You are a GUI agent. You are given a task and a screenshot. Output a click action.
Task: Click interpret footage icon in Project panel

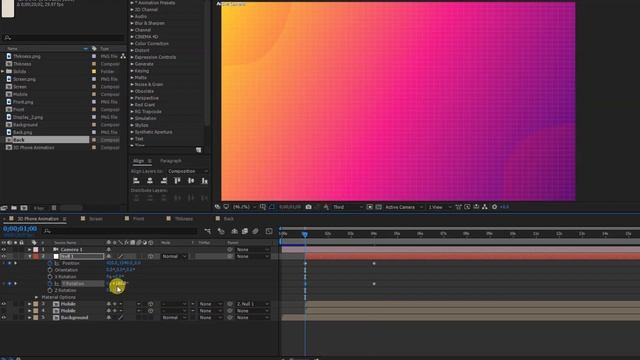[x=4, y=208]
